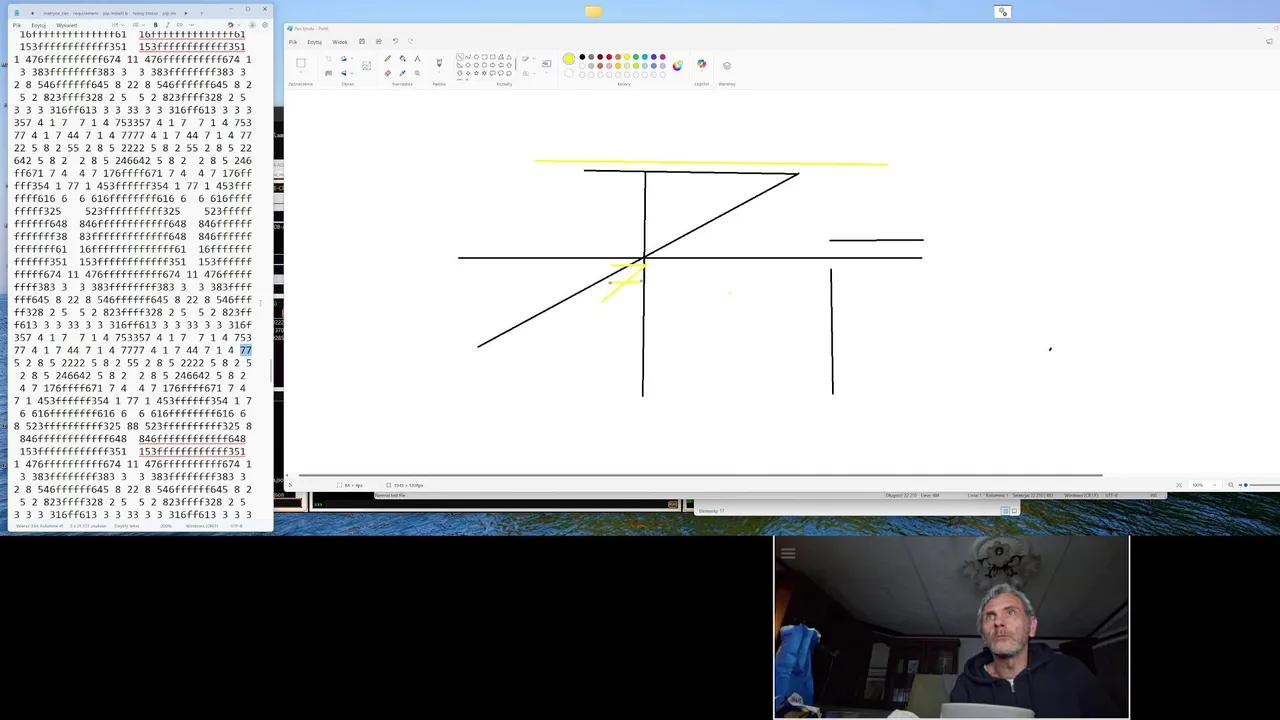The width and height of the screenshot is (1280, 720).
Task: Click the Notepad vertical scrollbar
Action: pyautogui.click(x=272, y=370)
